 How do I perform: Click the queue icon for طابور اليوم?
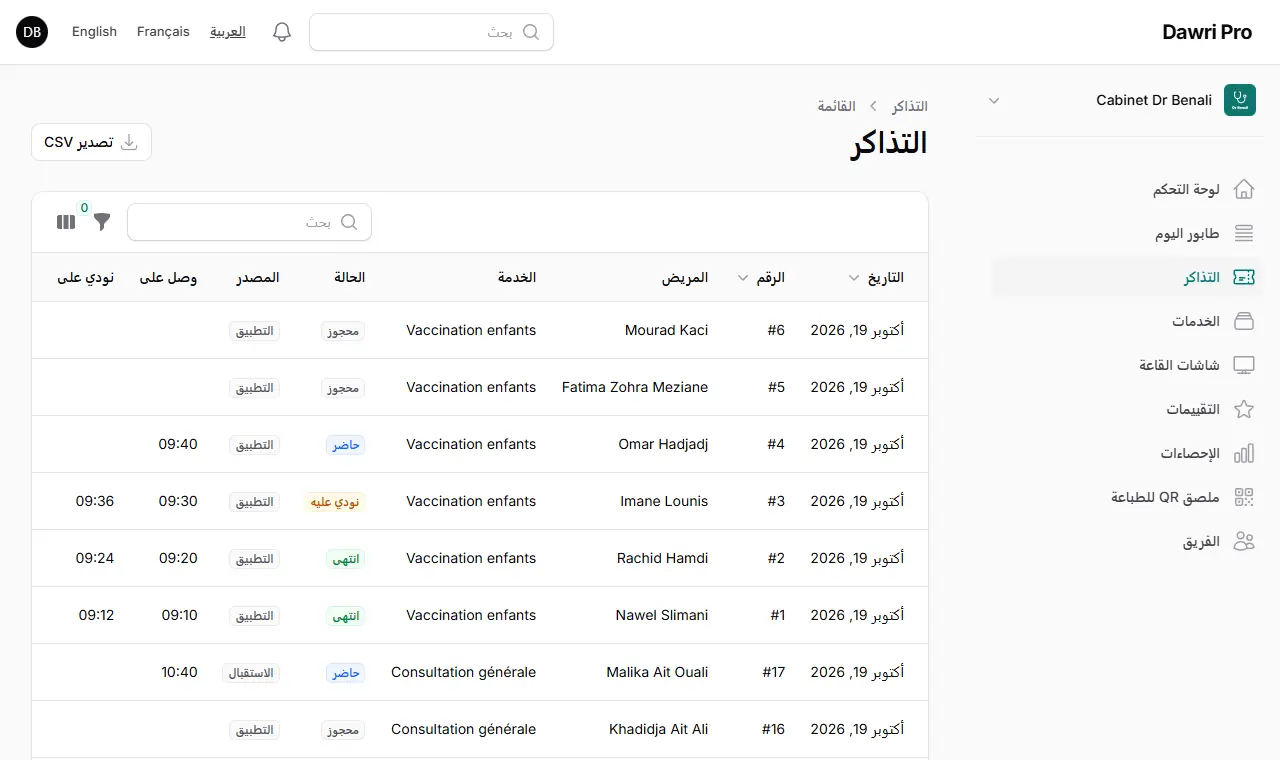point(1244,233)
